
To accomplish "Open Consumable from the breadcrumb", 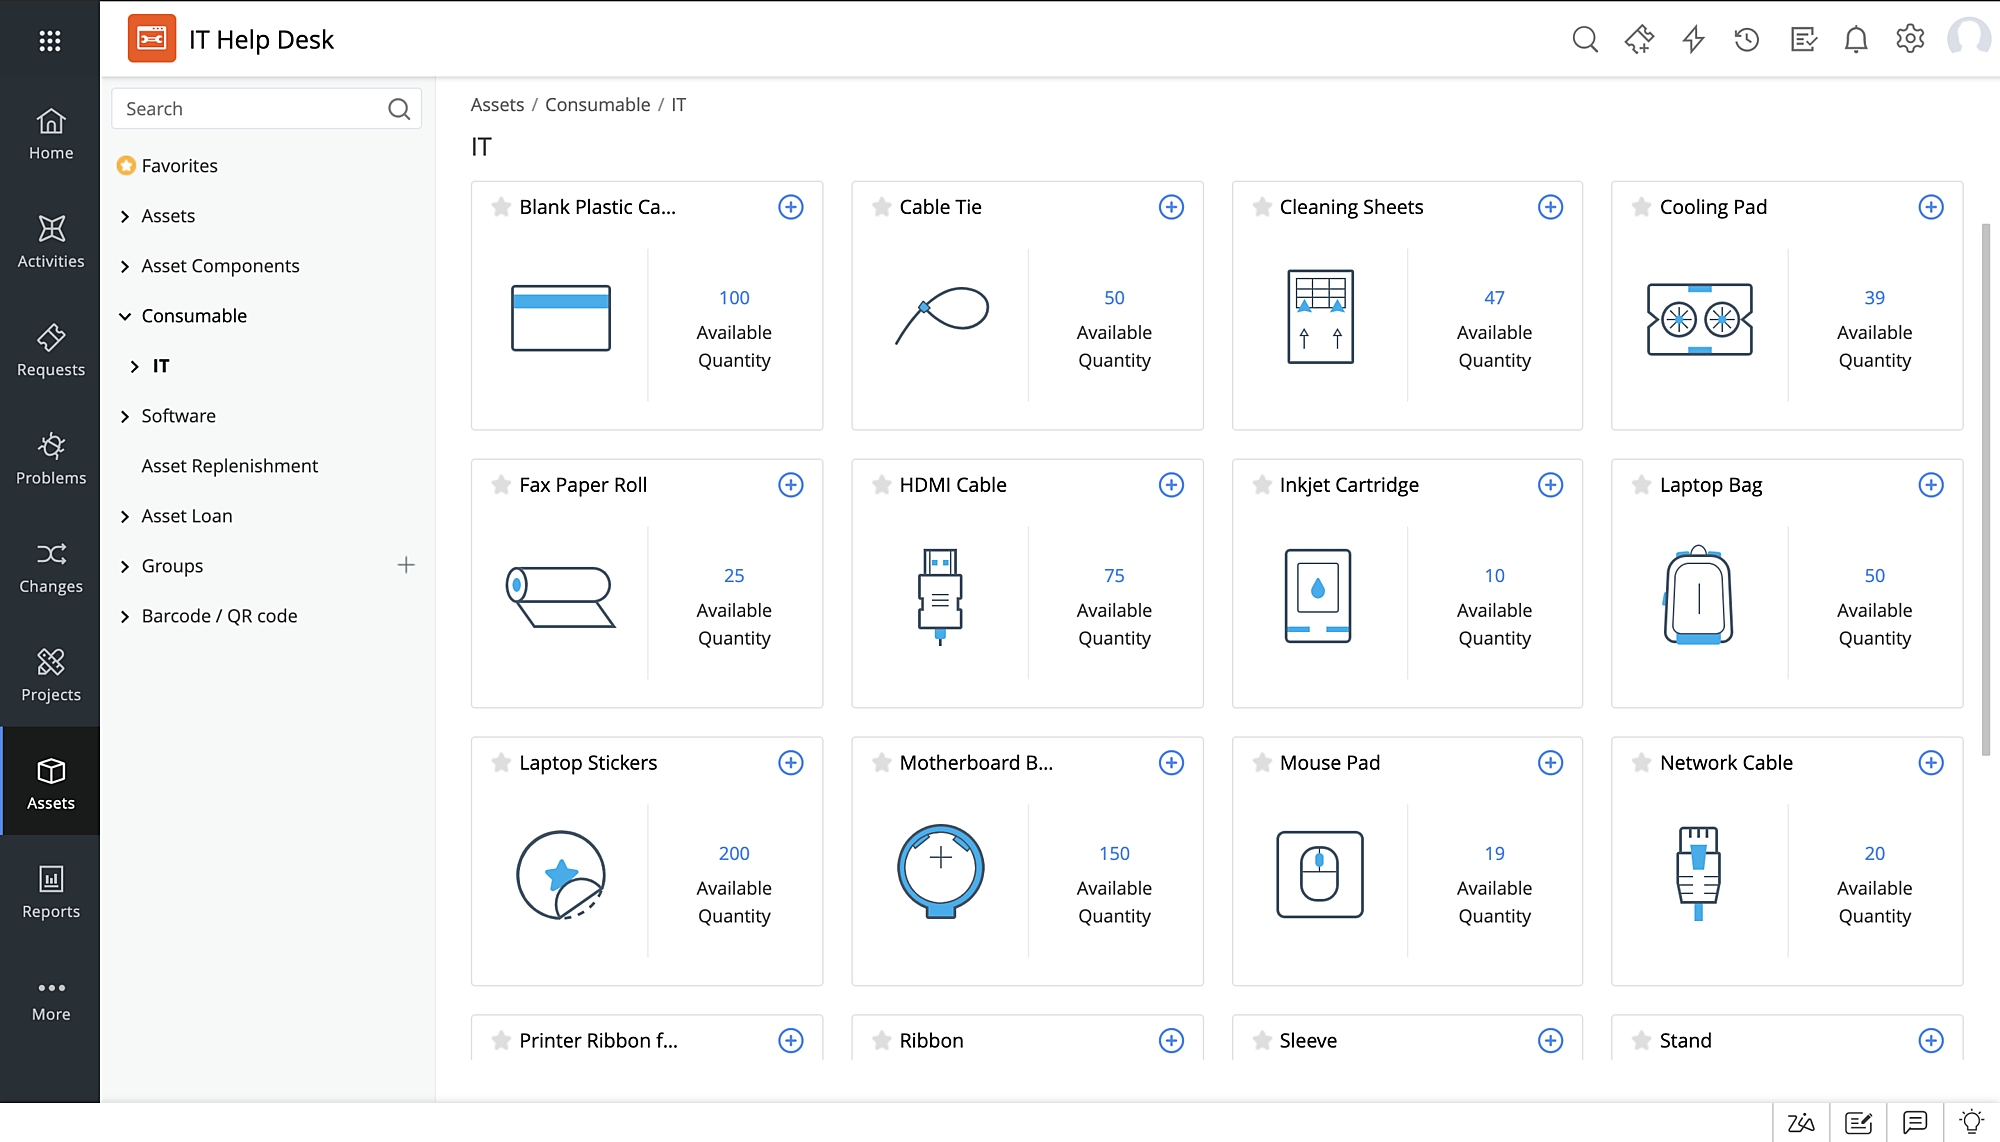I will point(597,104).
